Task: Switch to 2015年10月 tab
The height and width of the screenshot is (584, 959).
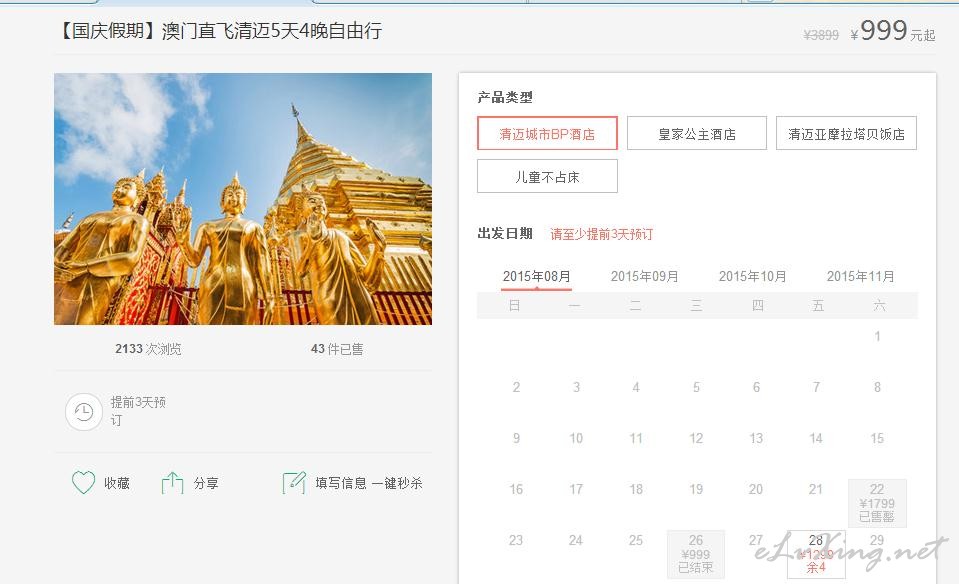Action: tap(752, 276)
